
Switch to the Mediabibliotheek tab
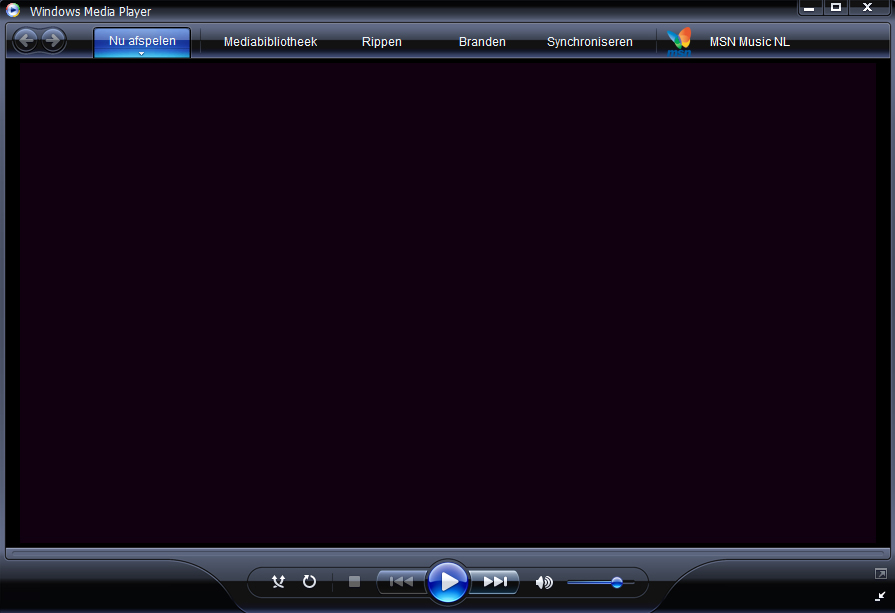(x=270, y=42)
